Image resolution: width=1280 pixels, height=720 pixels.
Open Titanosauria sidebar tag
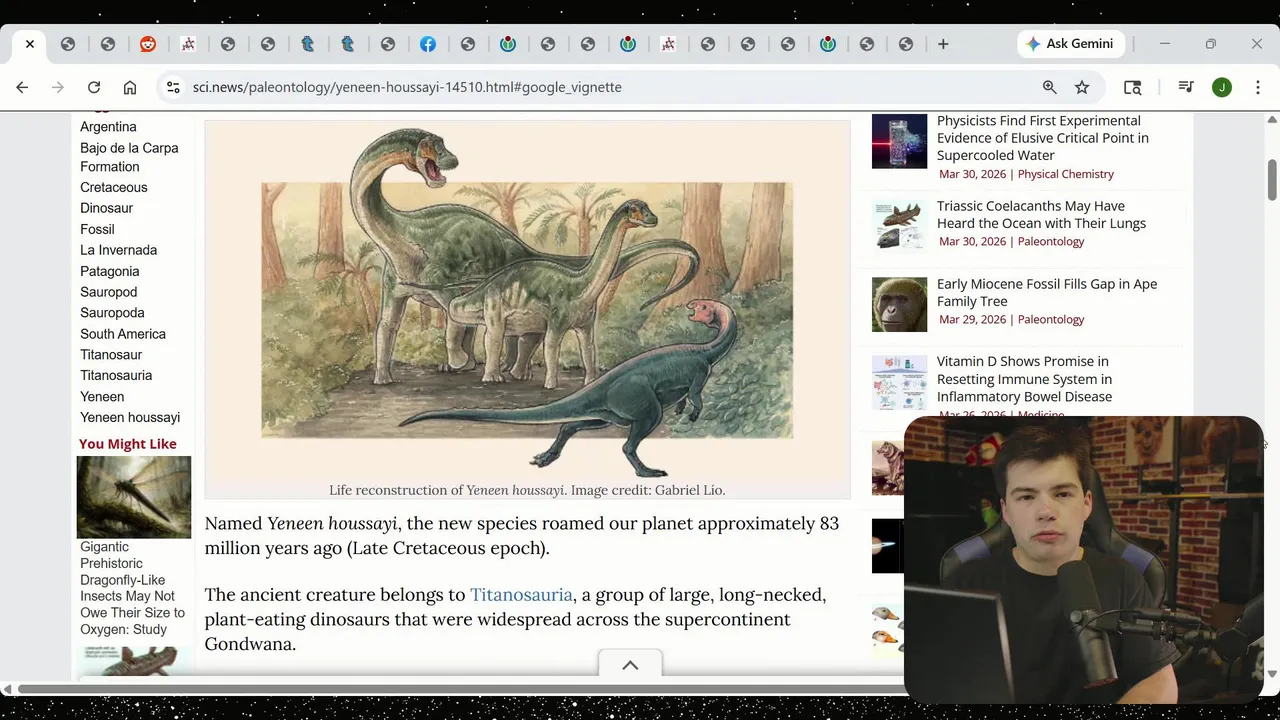(116, 375)
